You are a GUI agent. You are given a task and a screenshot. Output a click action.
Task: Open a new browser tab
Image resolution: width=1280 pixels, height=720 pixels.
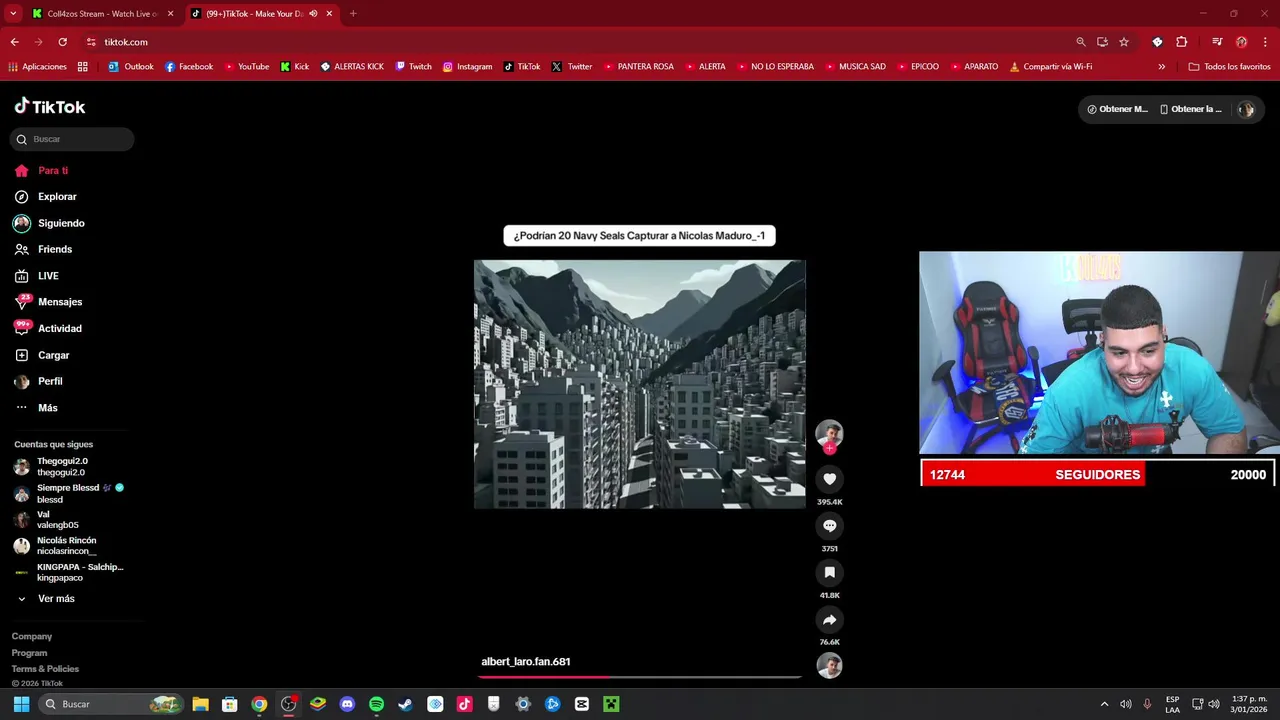pyautogui.click(x=352, y=14)
